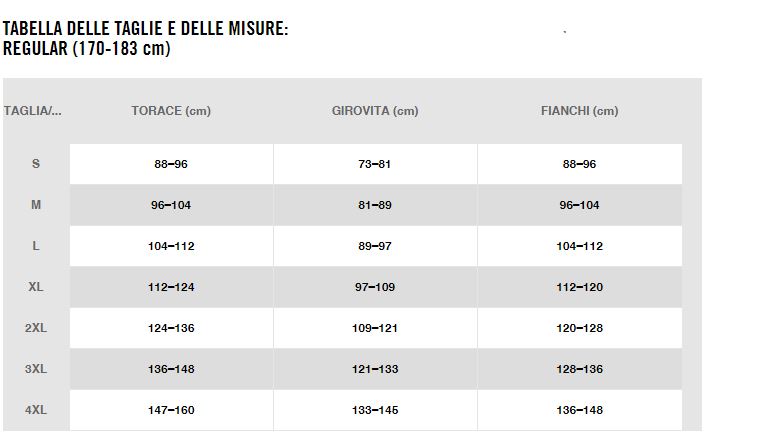Select the 4XL size row label
Image resolution: width=767 pixels, height=438 pixels.
tap(36, 410)
